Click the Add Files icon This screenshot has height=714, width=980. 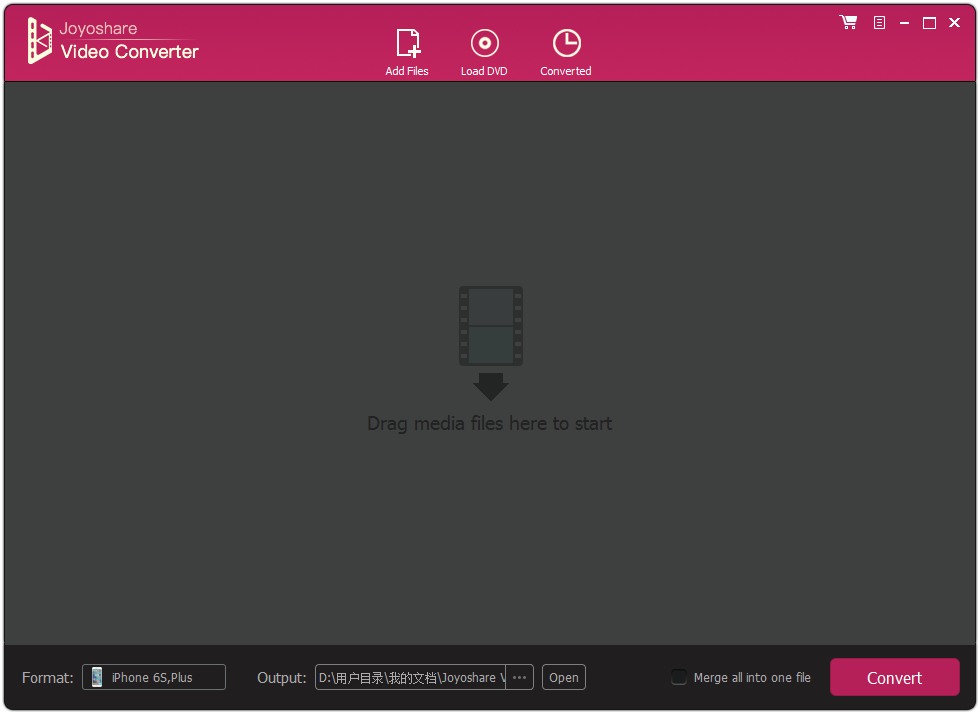click(408, 53)
